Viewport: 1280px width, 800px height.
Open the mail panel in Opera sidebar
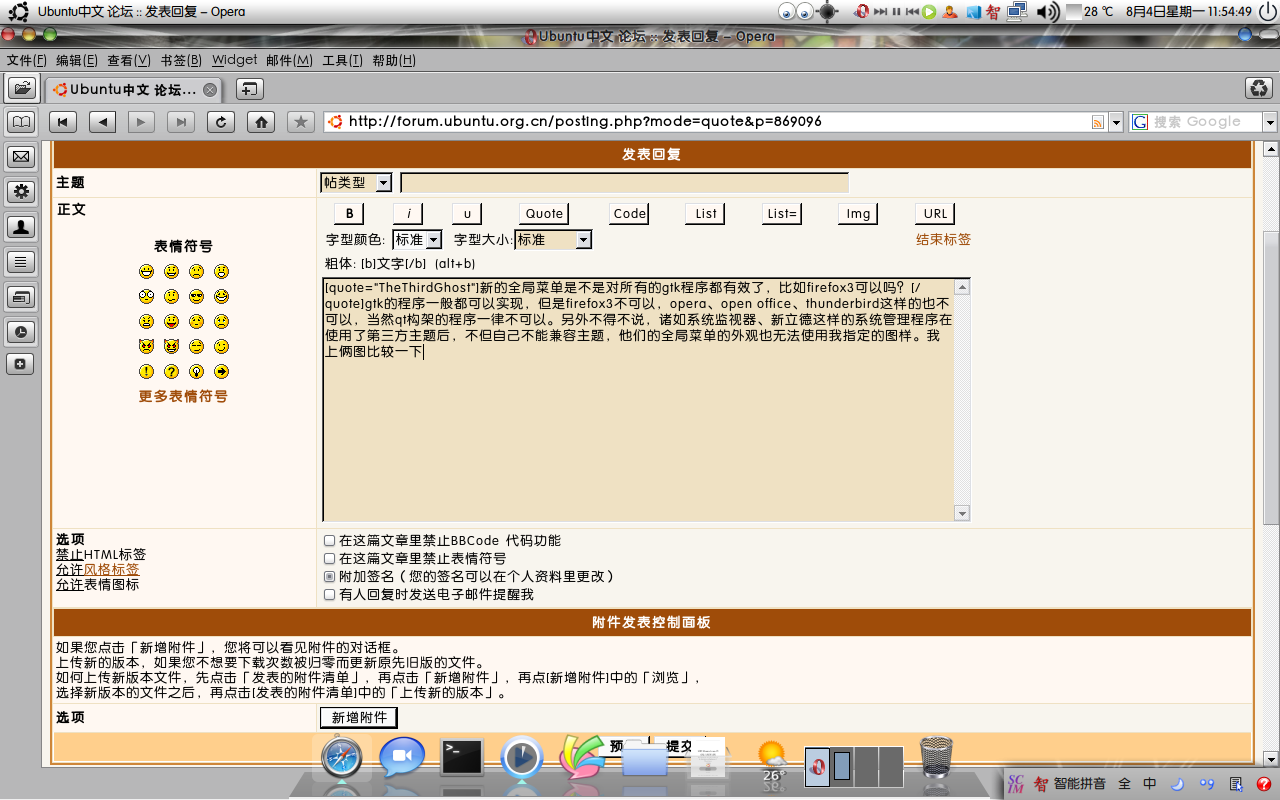click(21, 157)
